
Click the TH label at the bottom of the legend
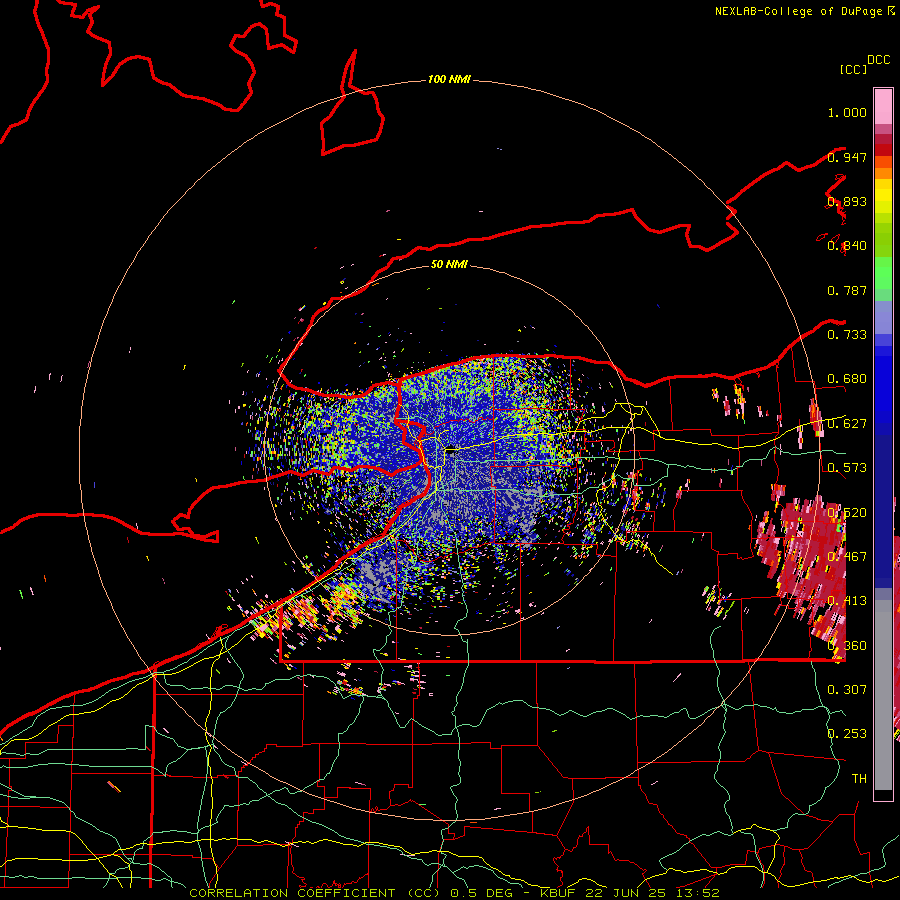pos(859,778)
